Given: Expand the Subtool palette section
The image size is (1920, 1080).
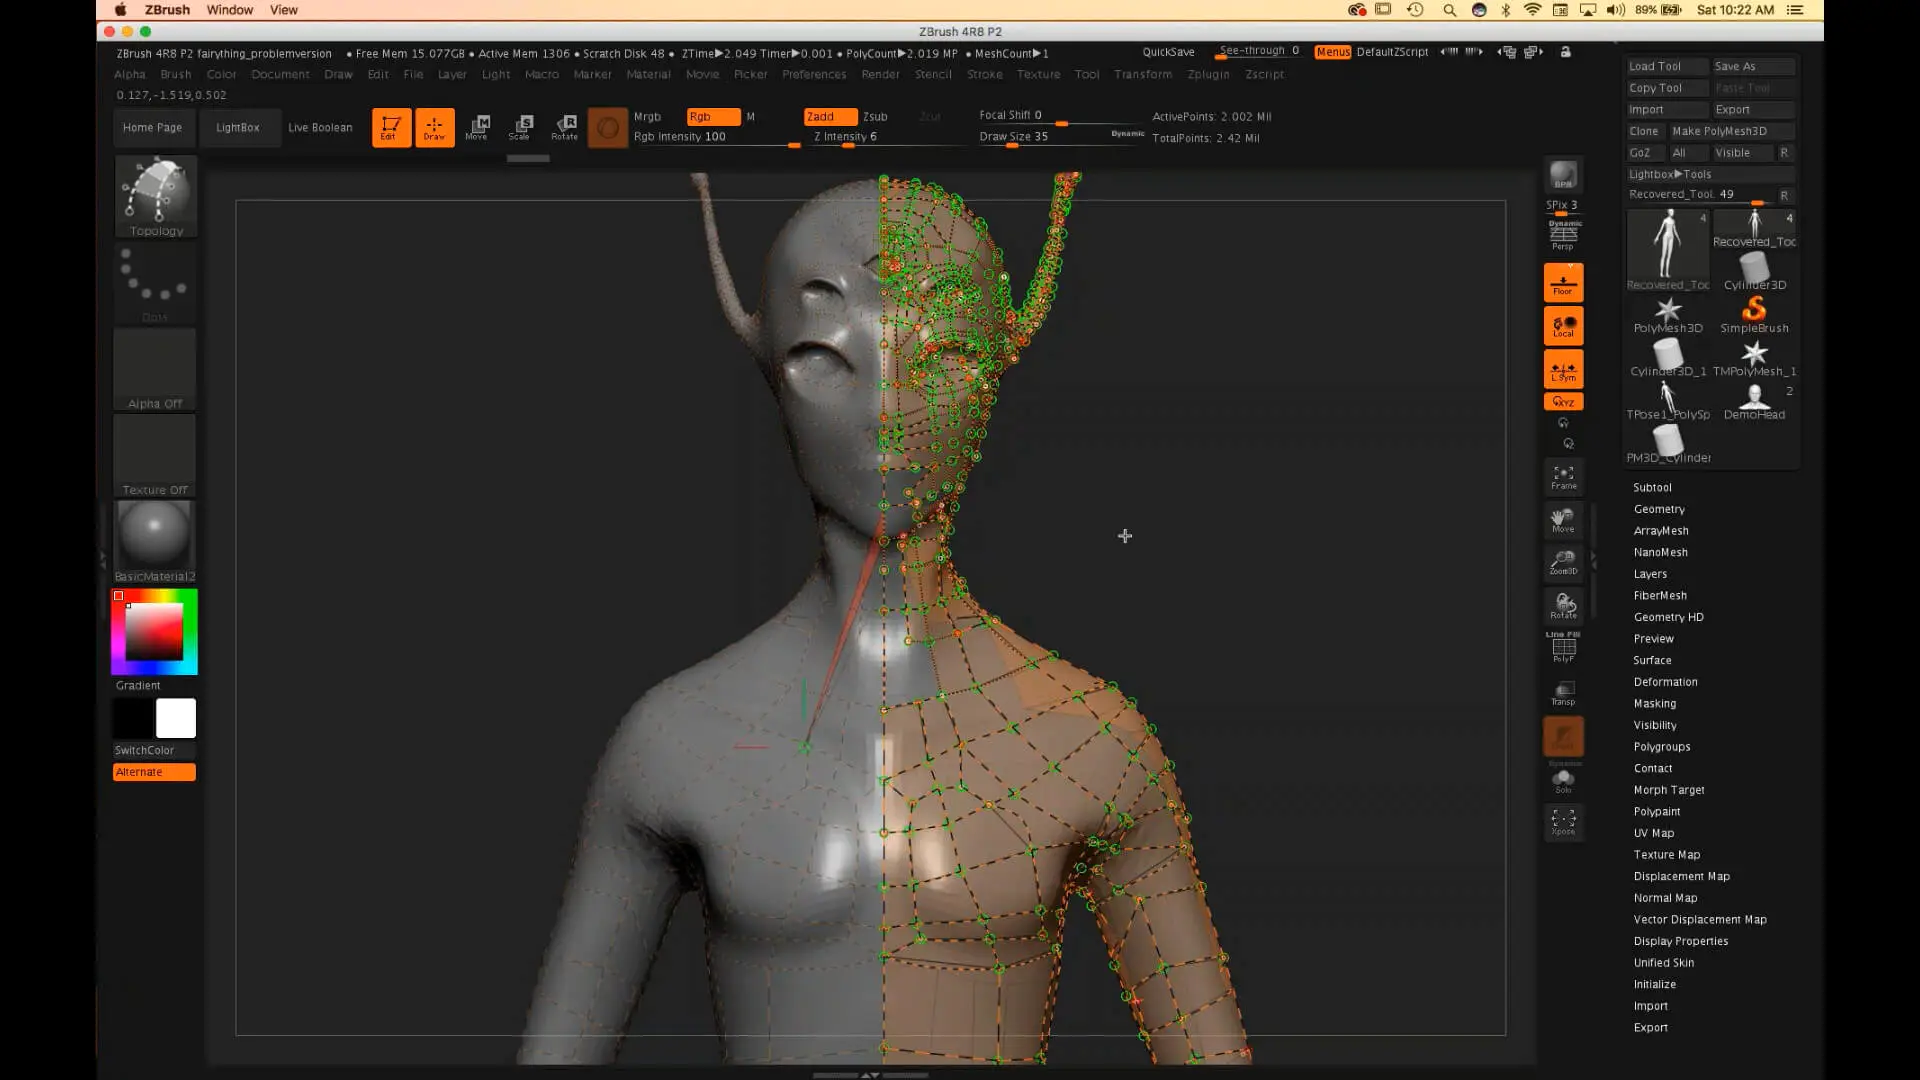Looking at the screenshot, I should click(x=1652, y=488).
